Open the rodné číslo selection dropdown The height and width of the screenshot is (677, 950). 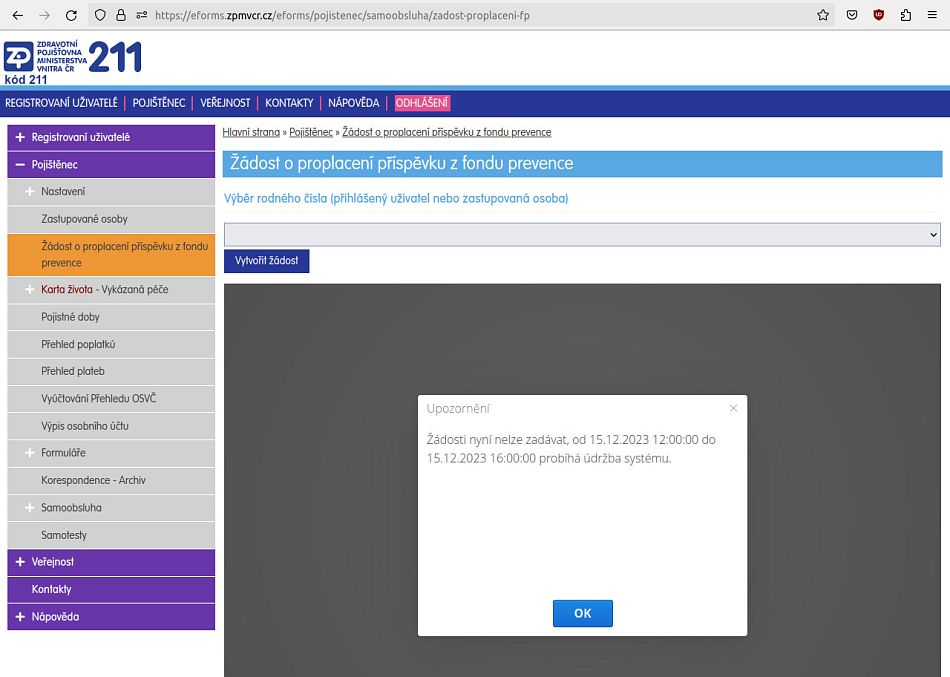582,234
